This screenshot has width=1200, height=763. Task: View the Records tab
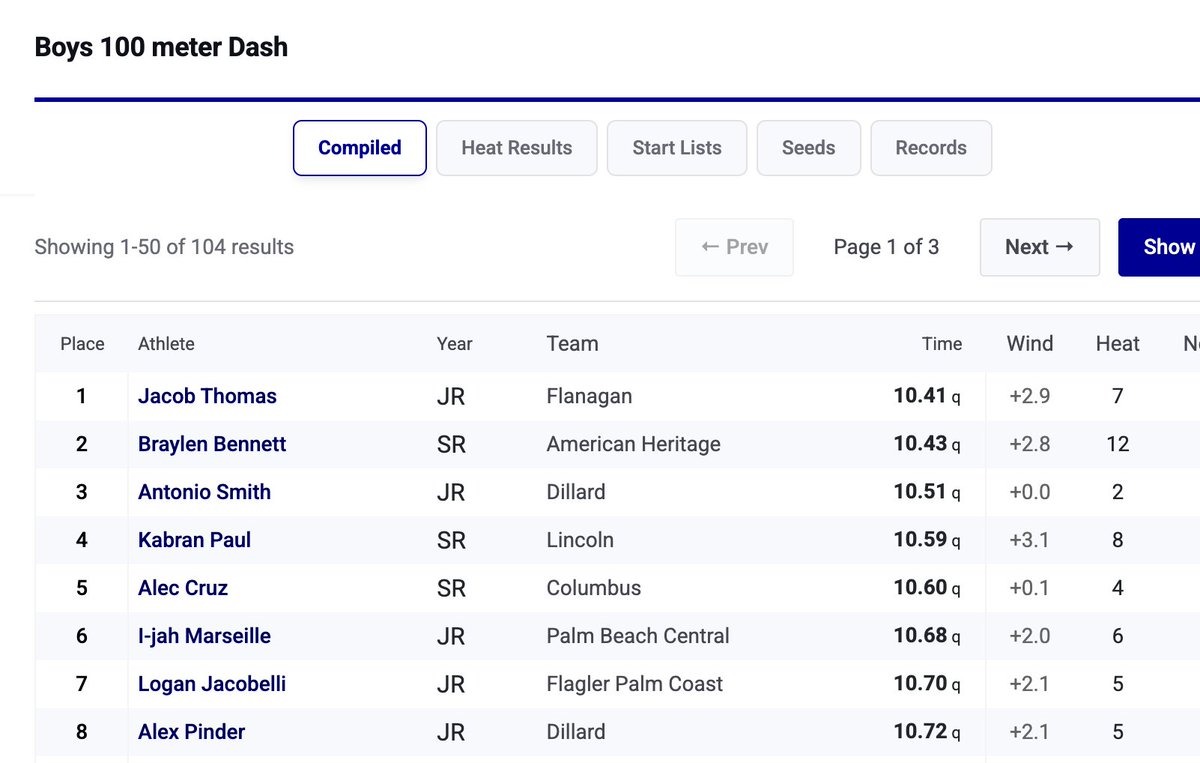pos(931,148)
